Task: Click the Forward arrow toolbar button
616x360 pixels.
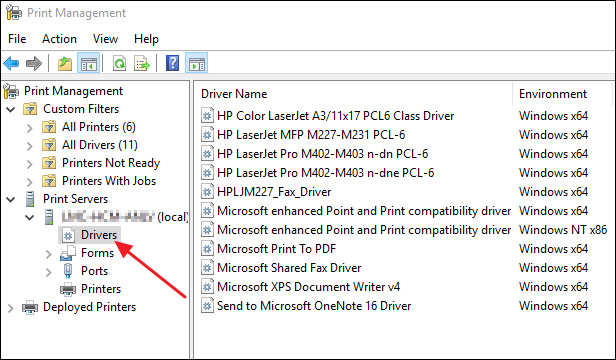Action: coord(33,63)
